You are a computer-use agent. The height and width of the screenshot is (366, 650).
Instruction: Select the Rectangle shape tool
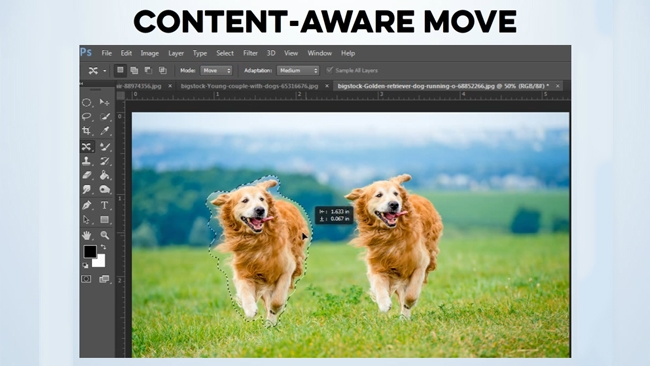[104, 220]
